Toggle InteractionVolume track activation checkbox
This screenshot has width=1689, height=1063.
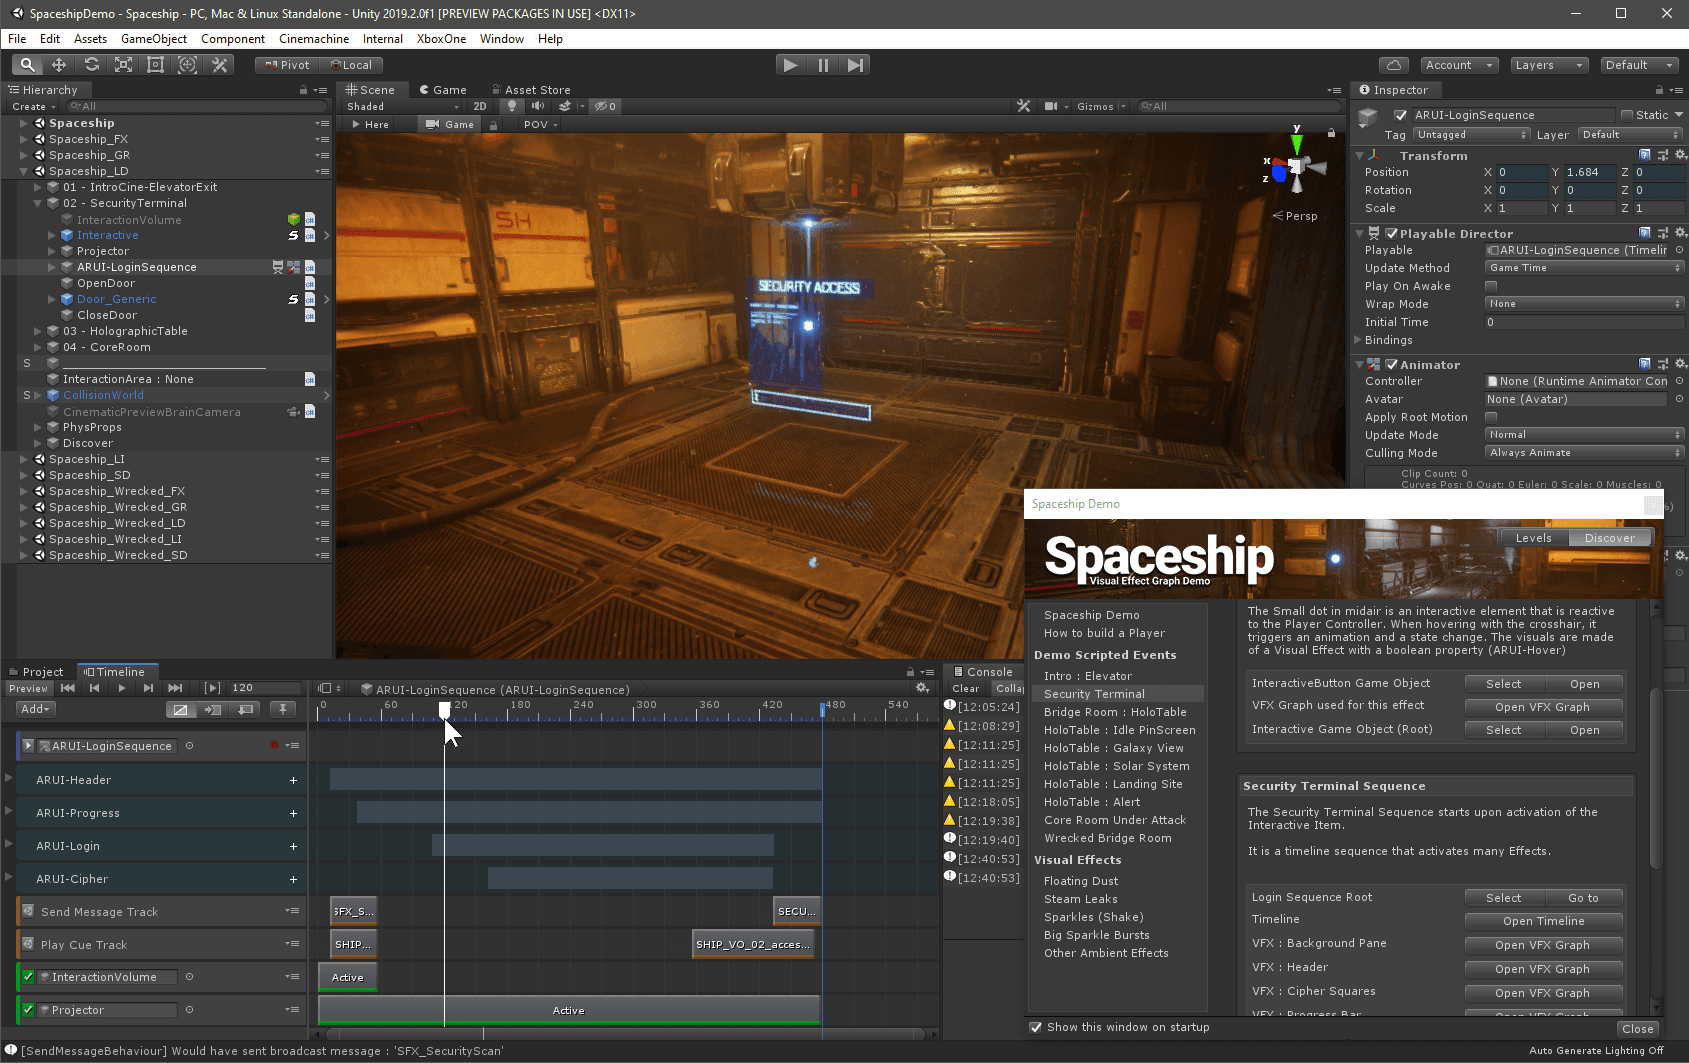[x=28, y=977]
